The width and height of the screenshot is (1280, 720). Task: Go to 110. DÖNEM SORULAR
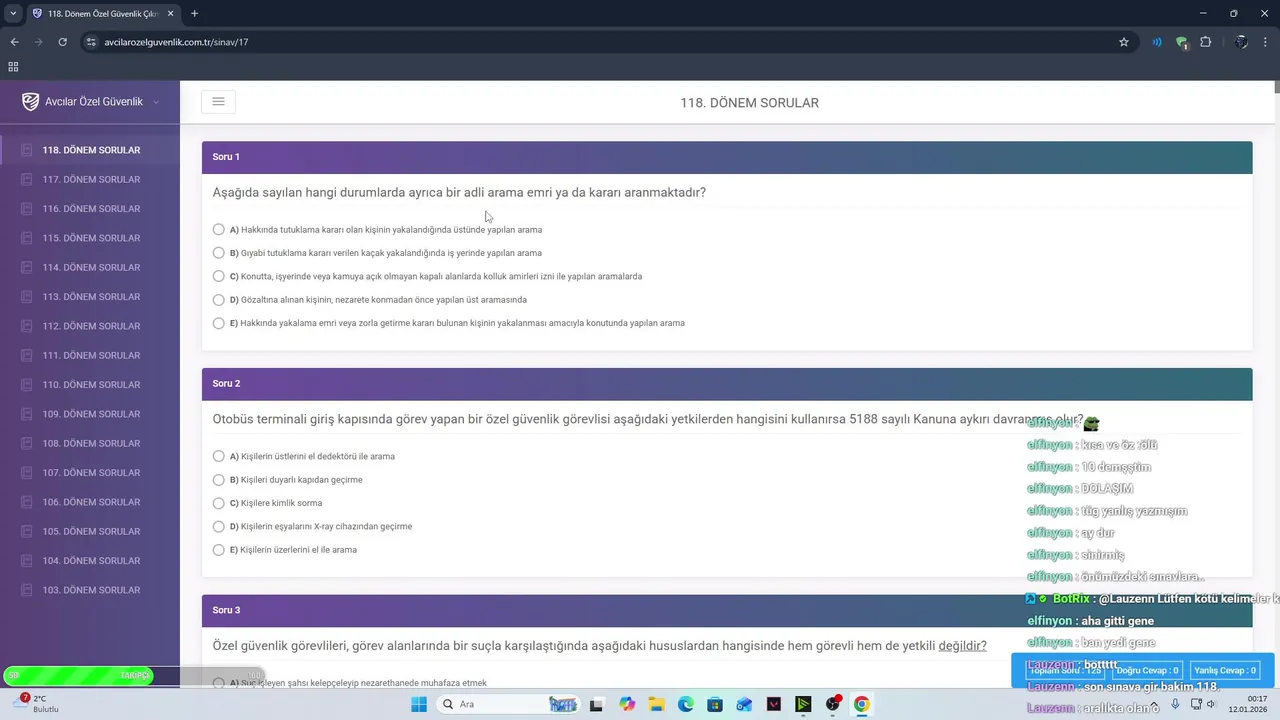[90, 385]
